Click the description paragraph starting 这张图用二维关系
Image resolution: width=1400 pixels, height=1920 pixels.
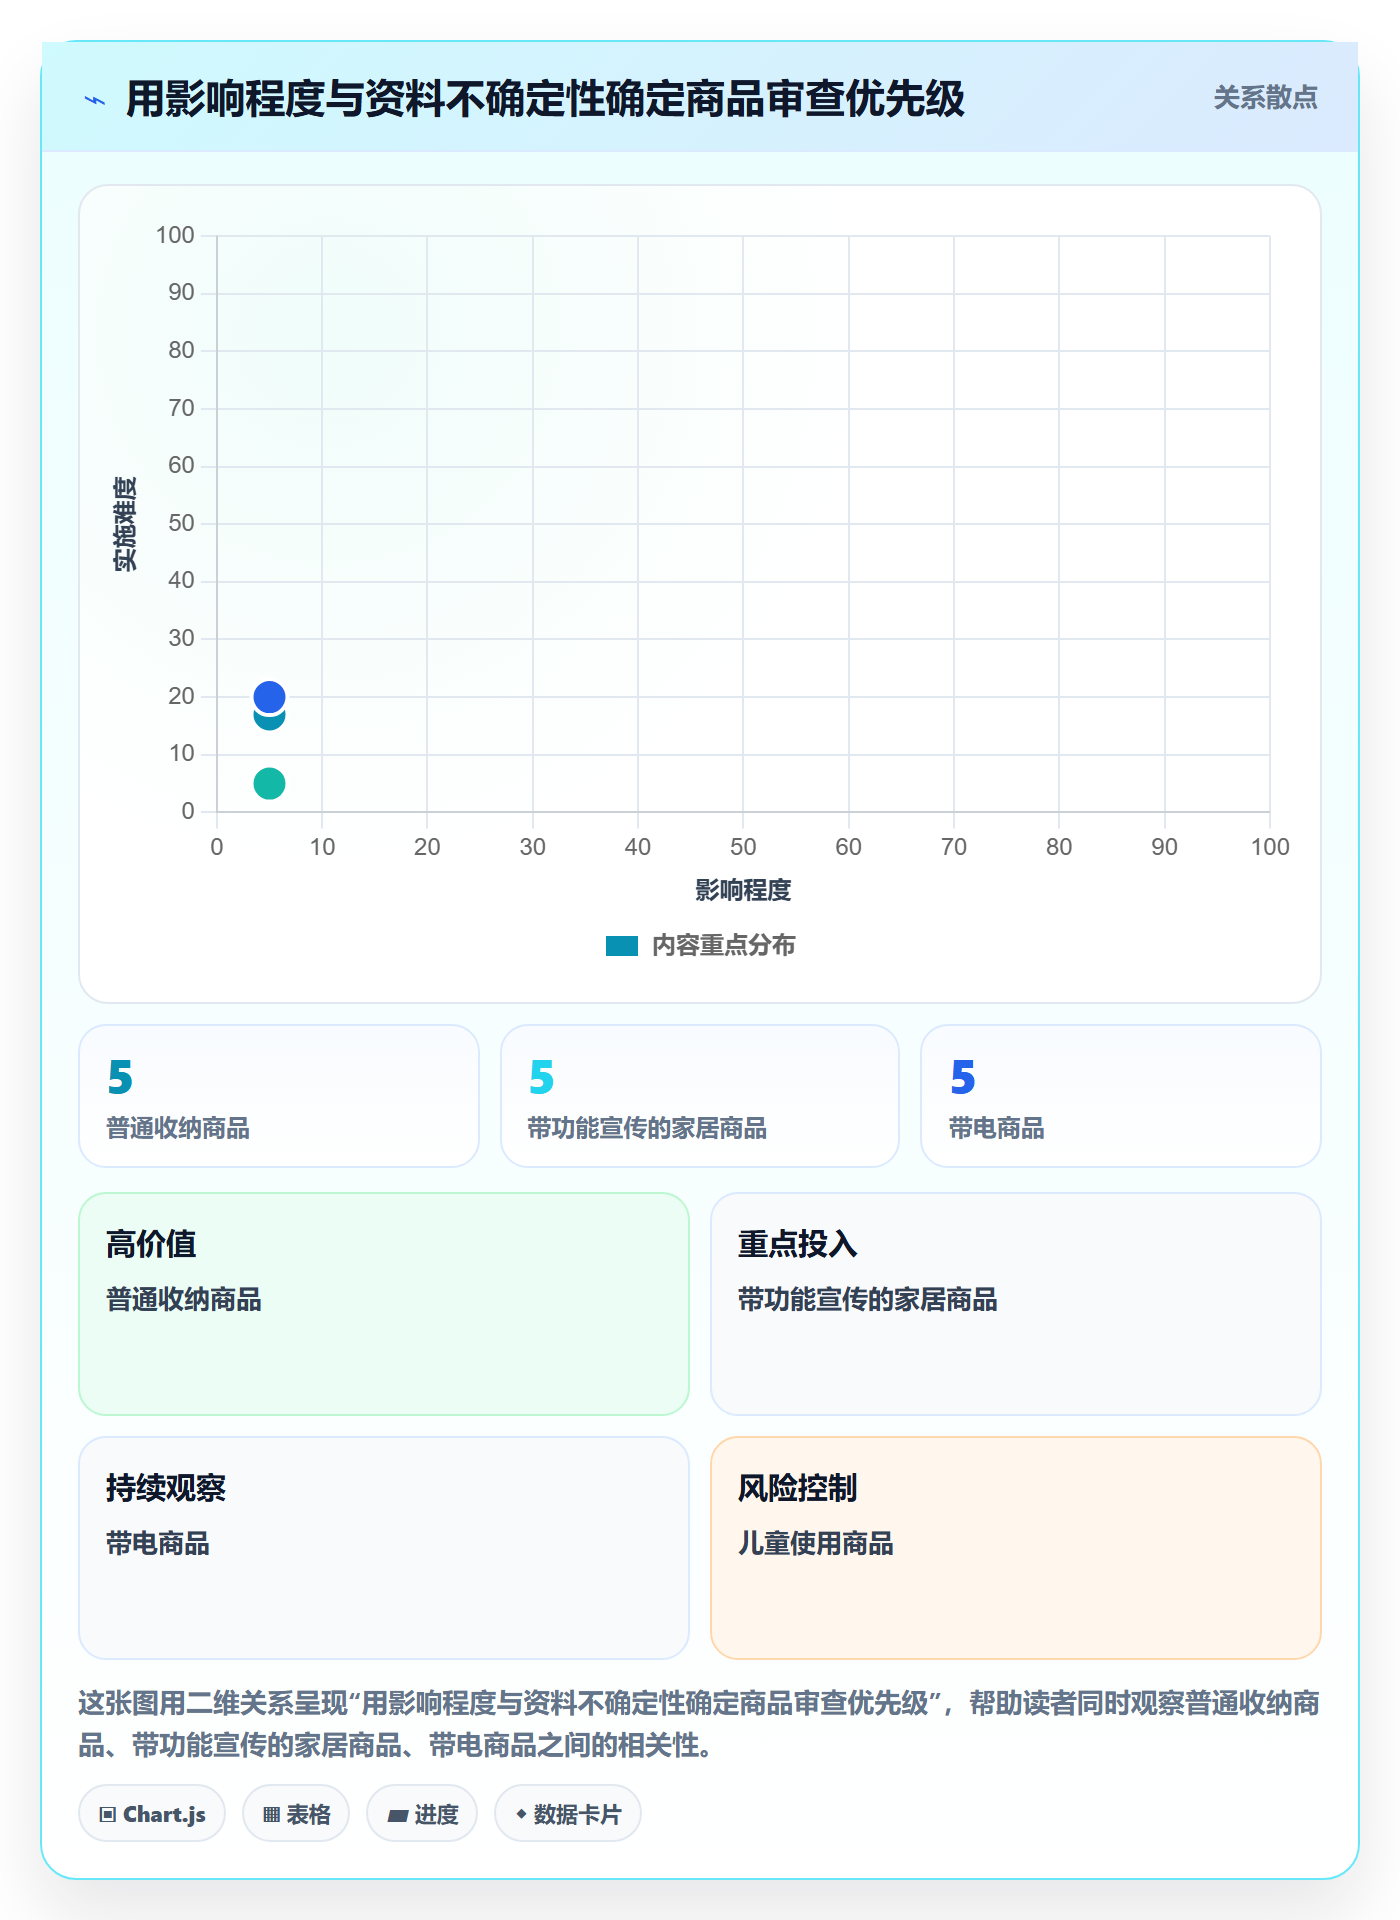tap(699, 1724)
